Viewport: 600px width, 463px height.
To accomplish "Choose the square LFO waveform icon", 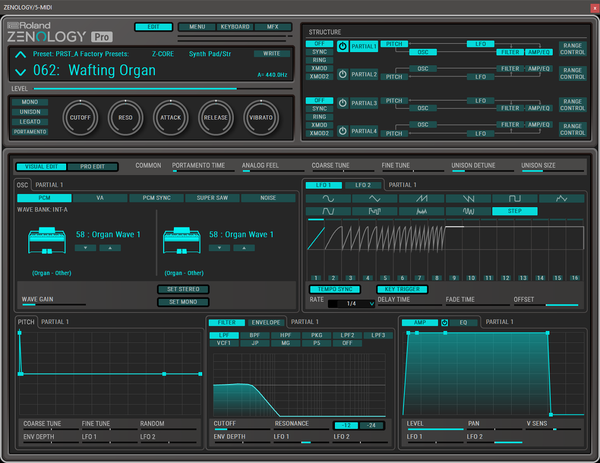I will [515, 198].
